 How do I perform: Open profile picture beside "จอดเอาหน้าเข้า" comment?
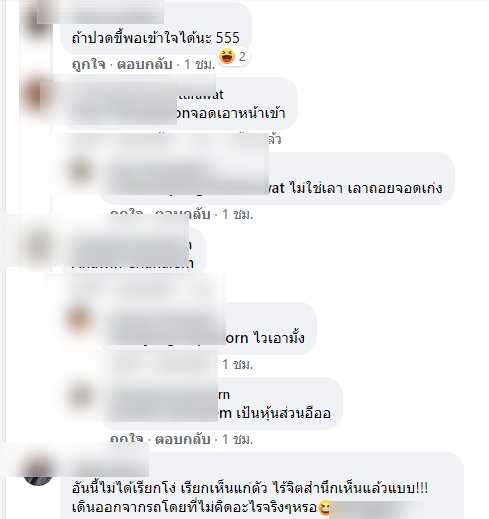[x=38, y=96]
